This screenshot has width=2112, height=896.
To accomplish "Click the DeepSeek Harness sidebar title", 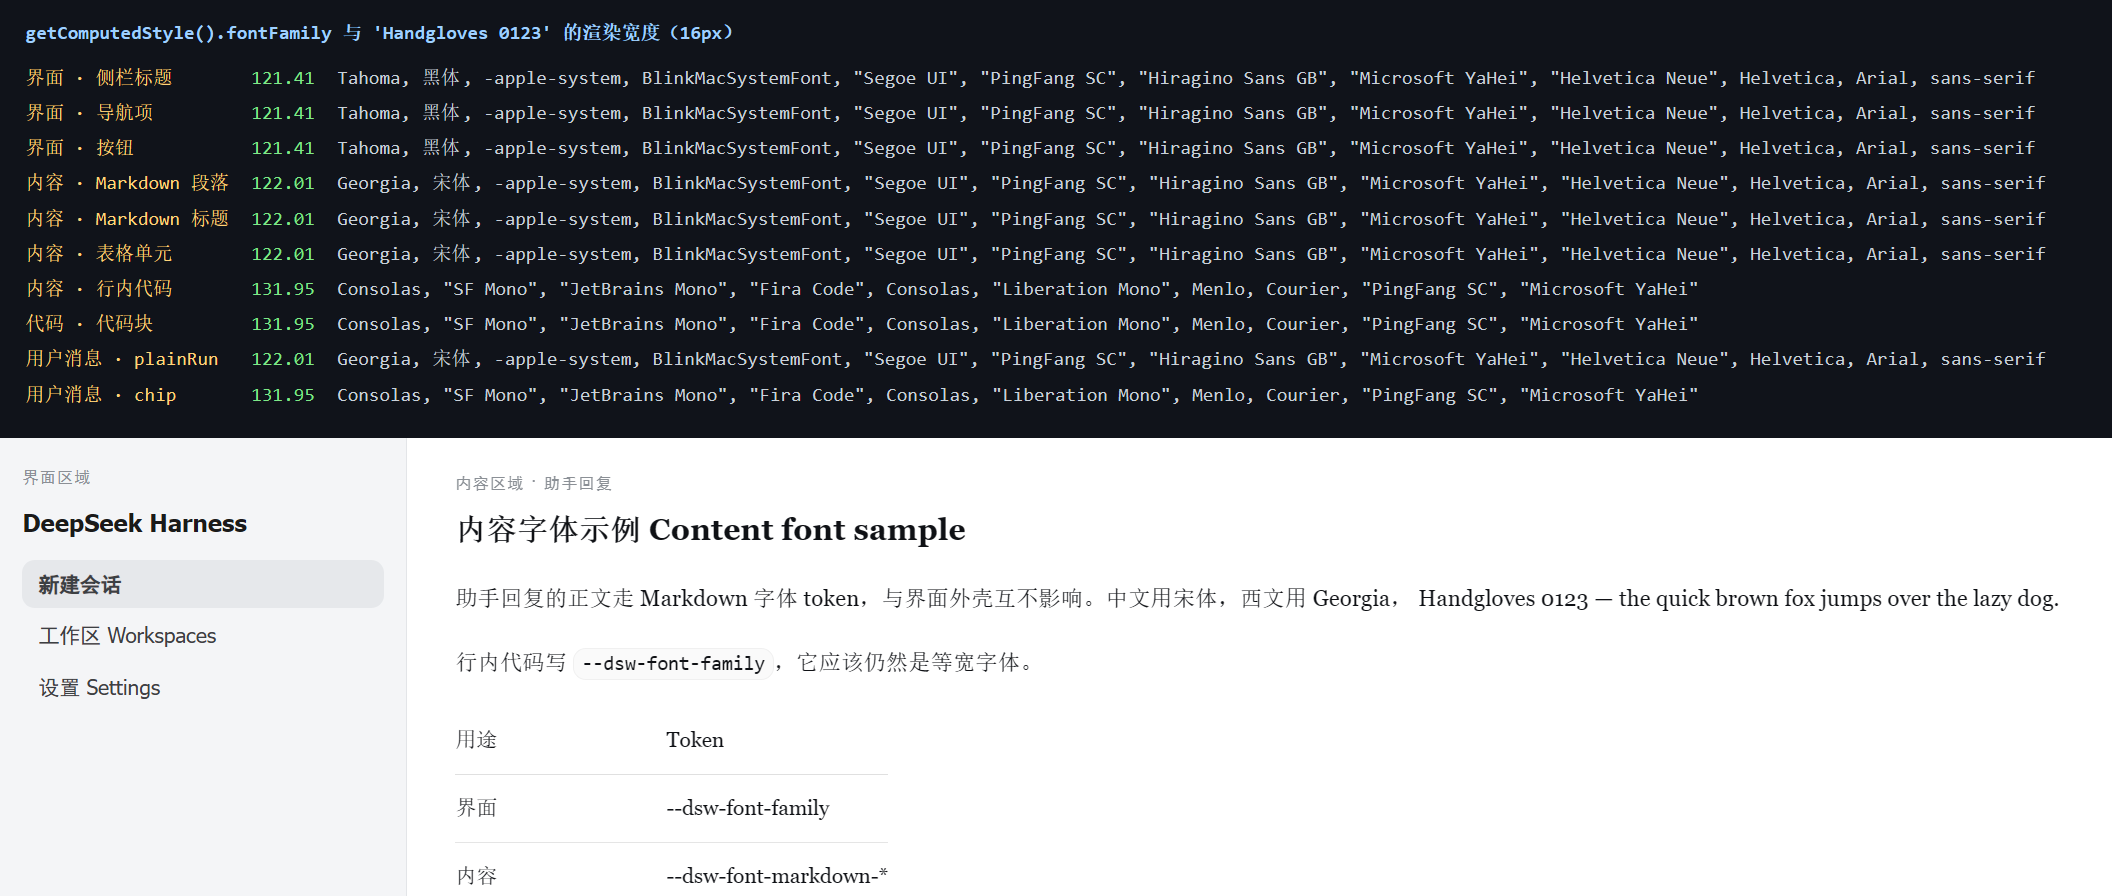I will click(x=135, y=523).
